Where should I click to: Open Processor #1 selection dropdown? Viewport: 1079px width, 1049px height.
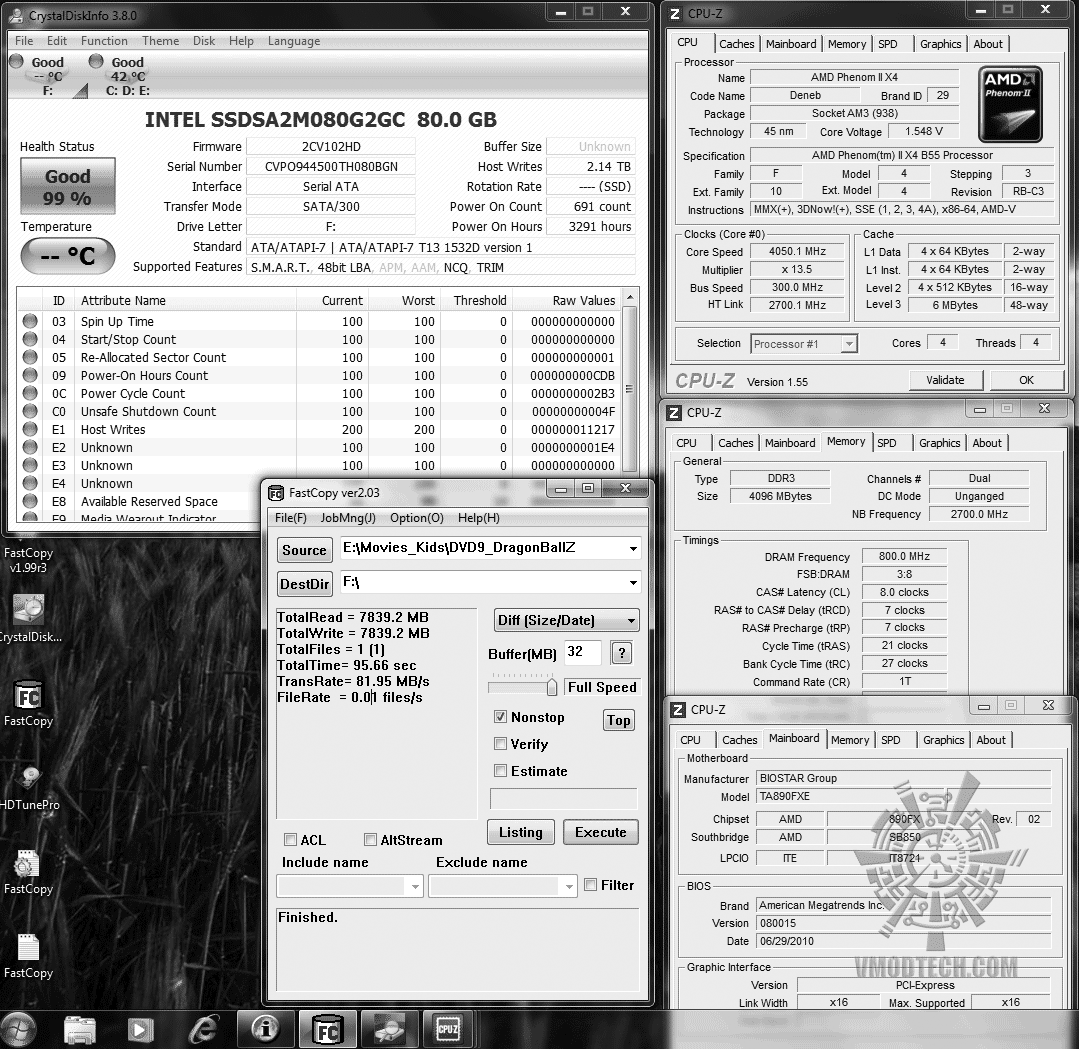(804, 343)
